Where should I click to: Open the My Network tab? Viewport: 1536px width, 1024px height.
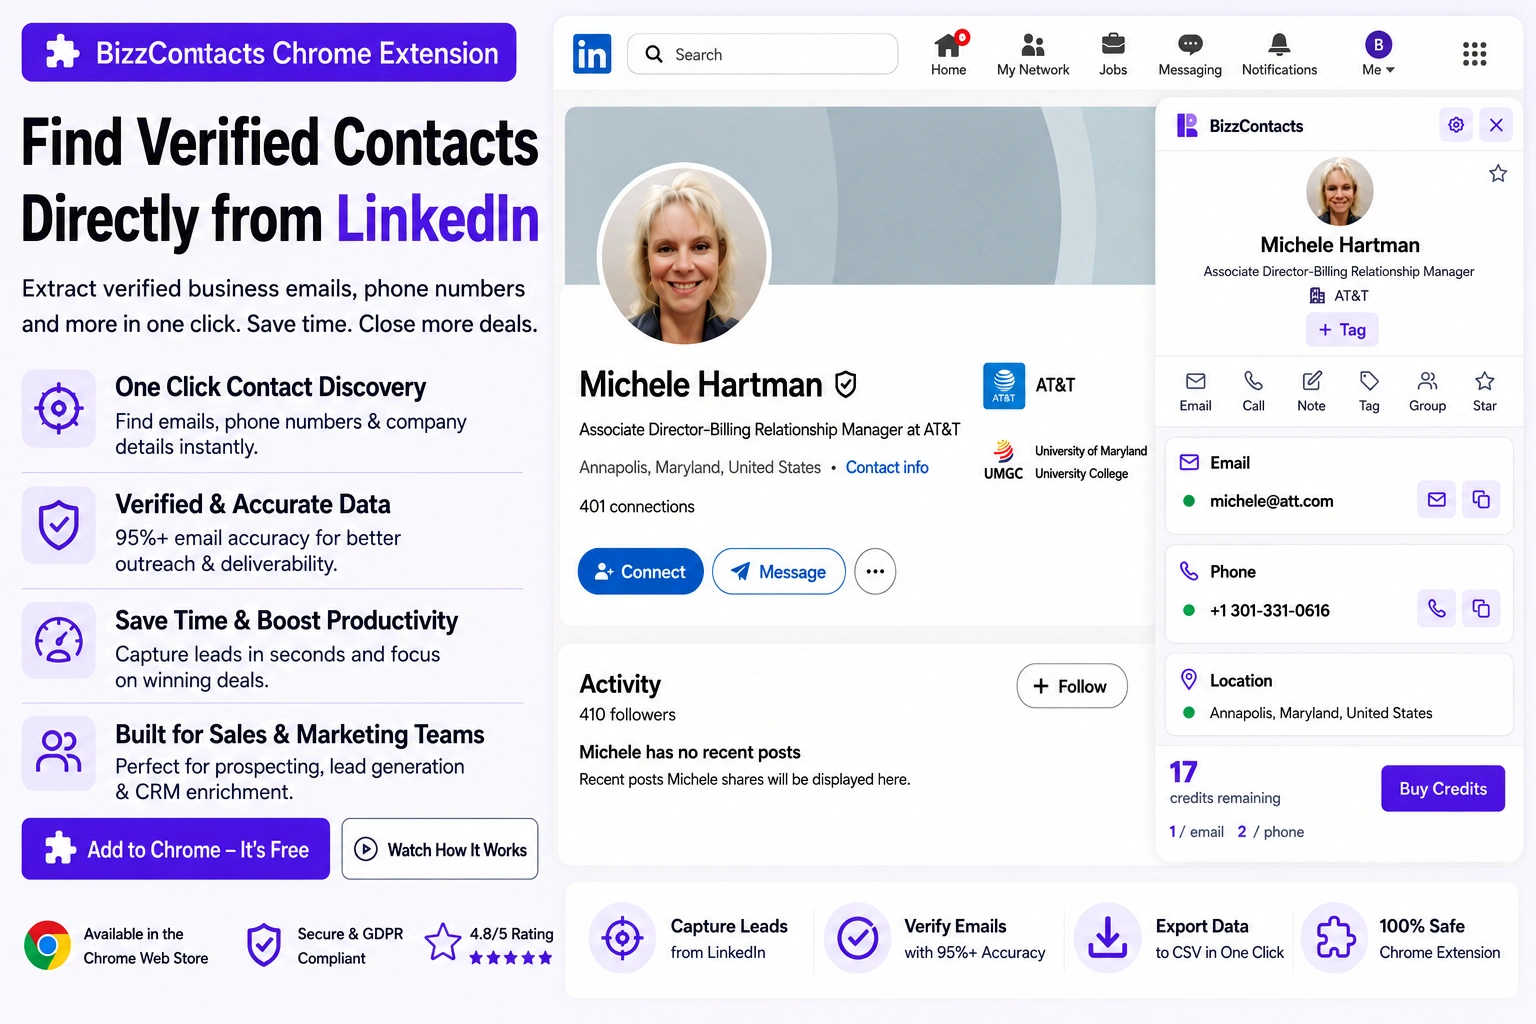pyautogui.click(x=1033, y=54)
